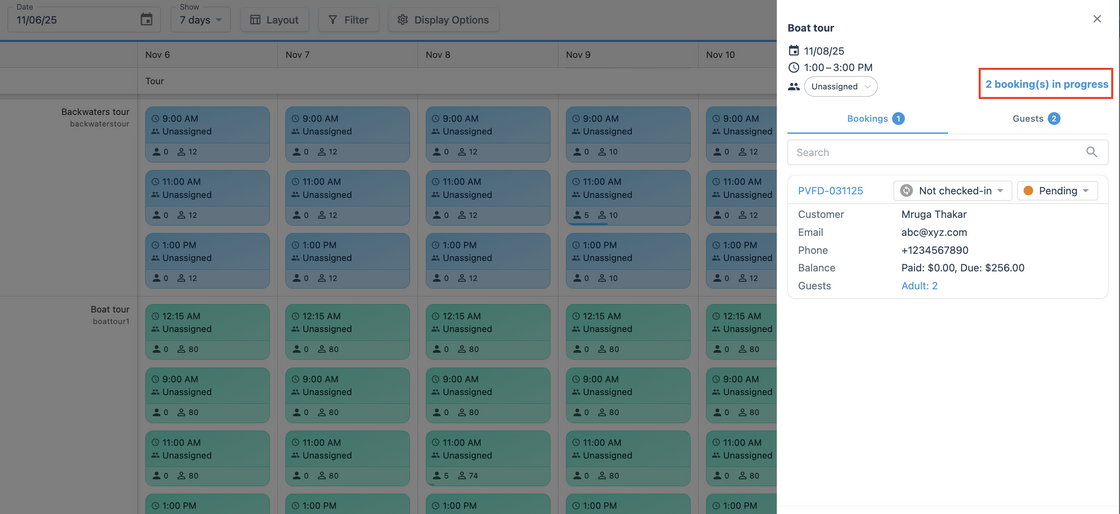Open the Pending status dropdown
Image resolution: width=1120 pixels, height=514 pixels.
(x=1057, y=191)
